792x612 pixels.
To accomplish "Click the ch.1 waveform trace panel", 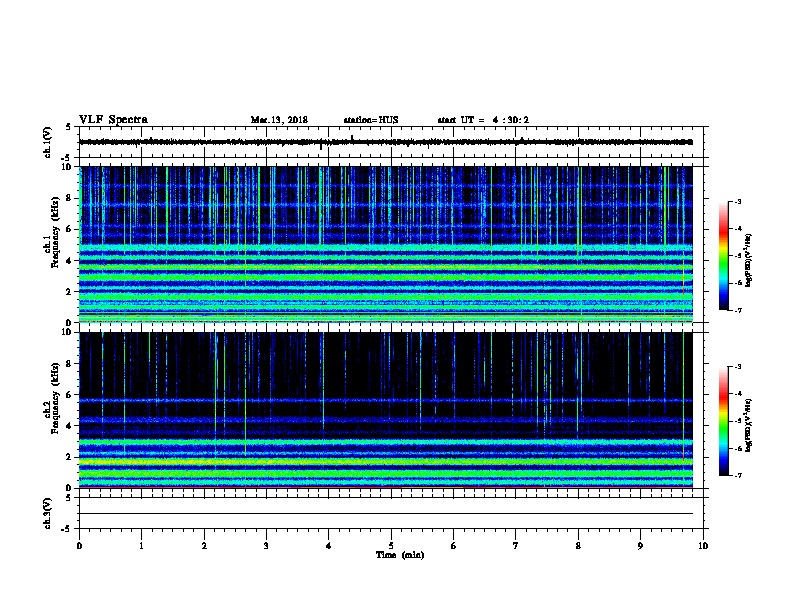I will point(393,142).
